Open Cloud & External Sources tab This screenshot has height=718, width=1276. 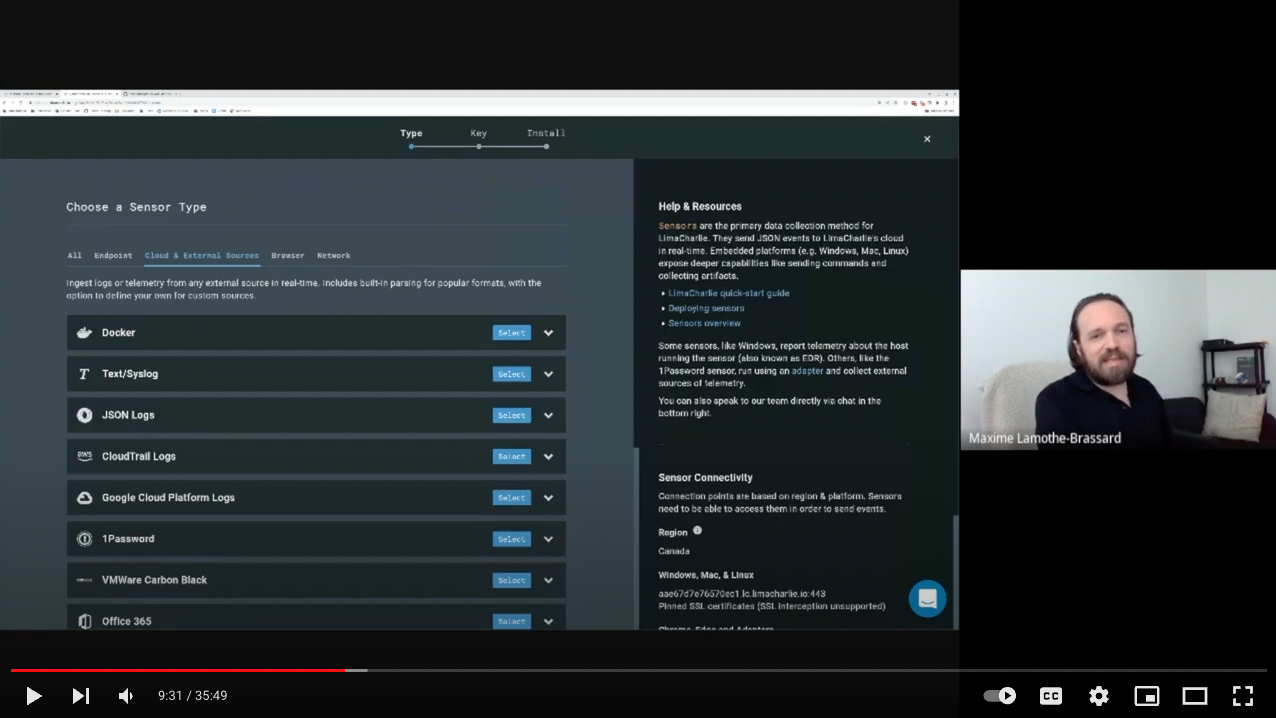(x=202, y=255)
